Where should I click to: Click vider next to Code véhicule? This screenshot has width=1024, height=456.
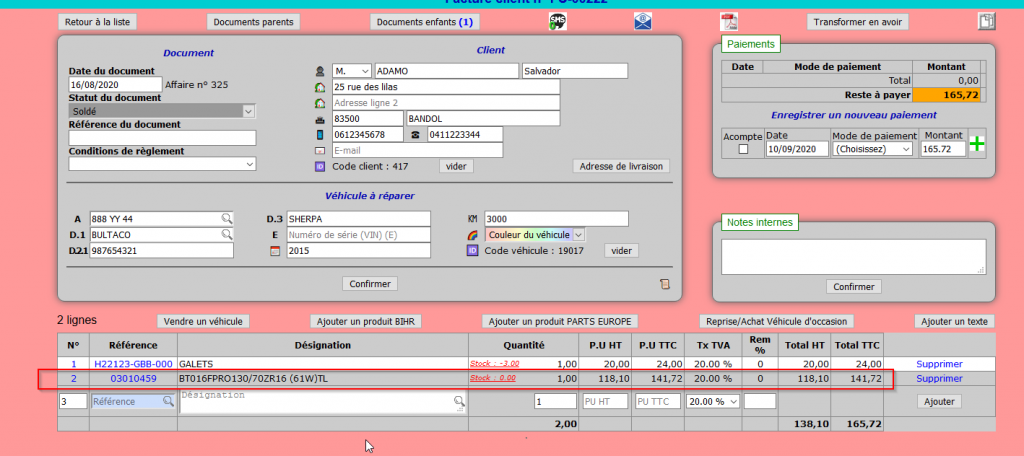tap(621, 251)
